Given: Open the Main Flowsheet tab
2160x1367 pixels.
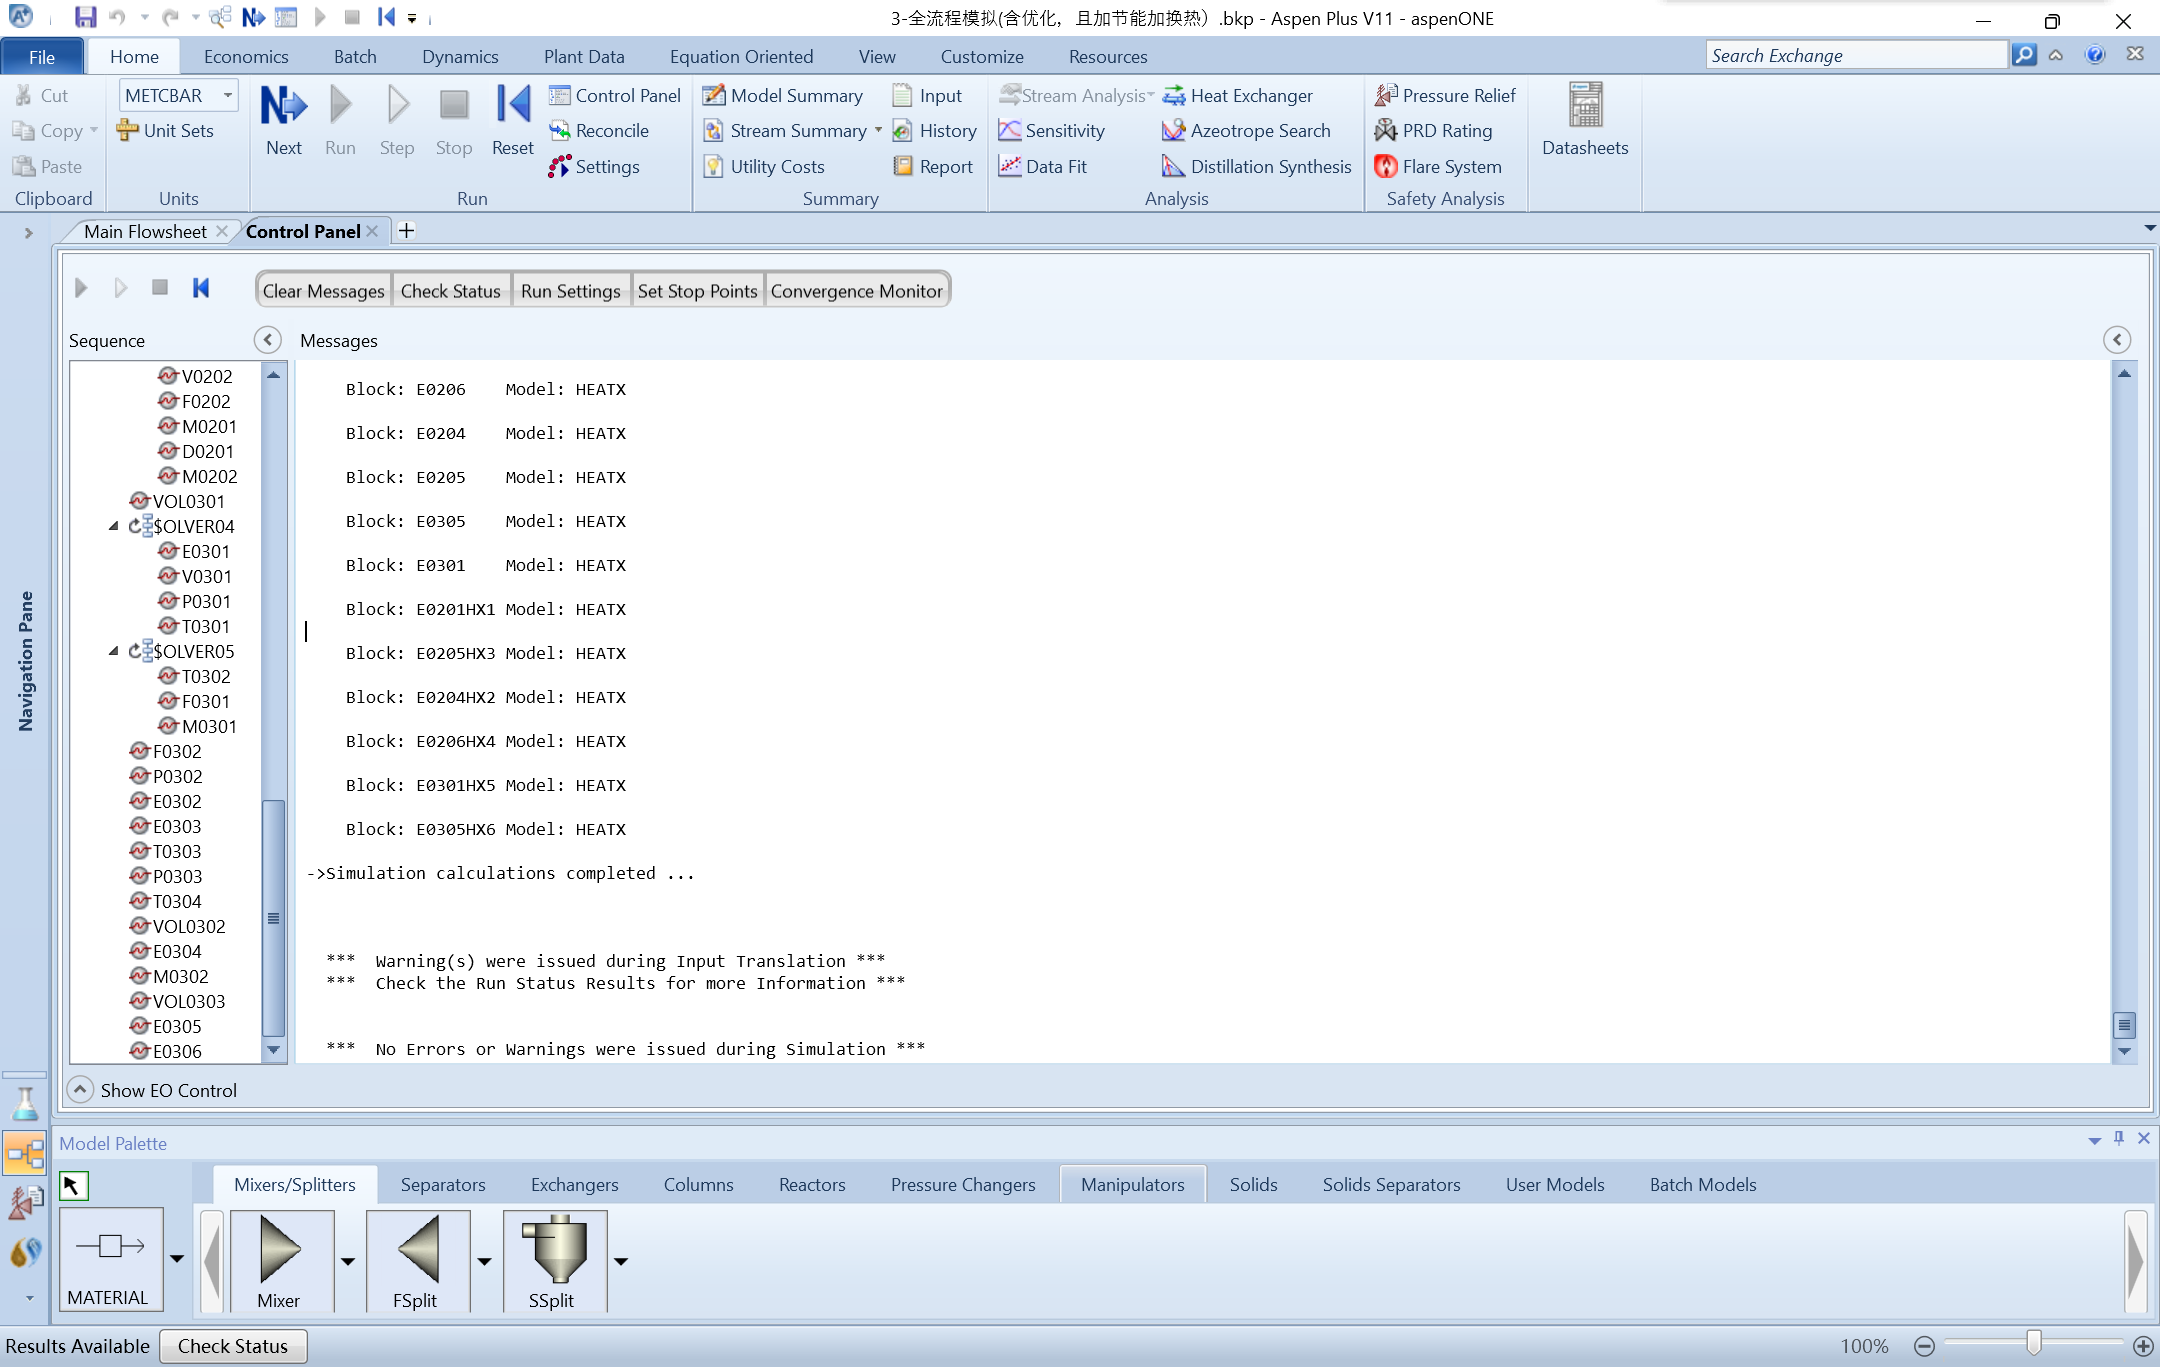Looking at the screenshot, I should click(145, 231).
